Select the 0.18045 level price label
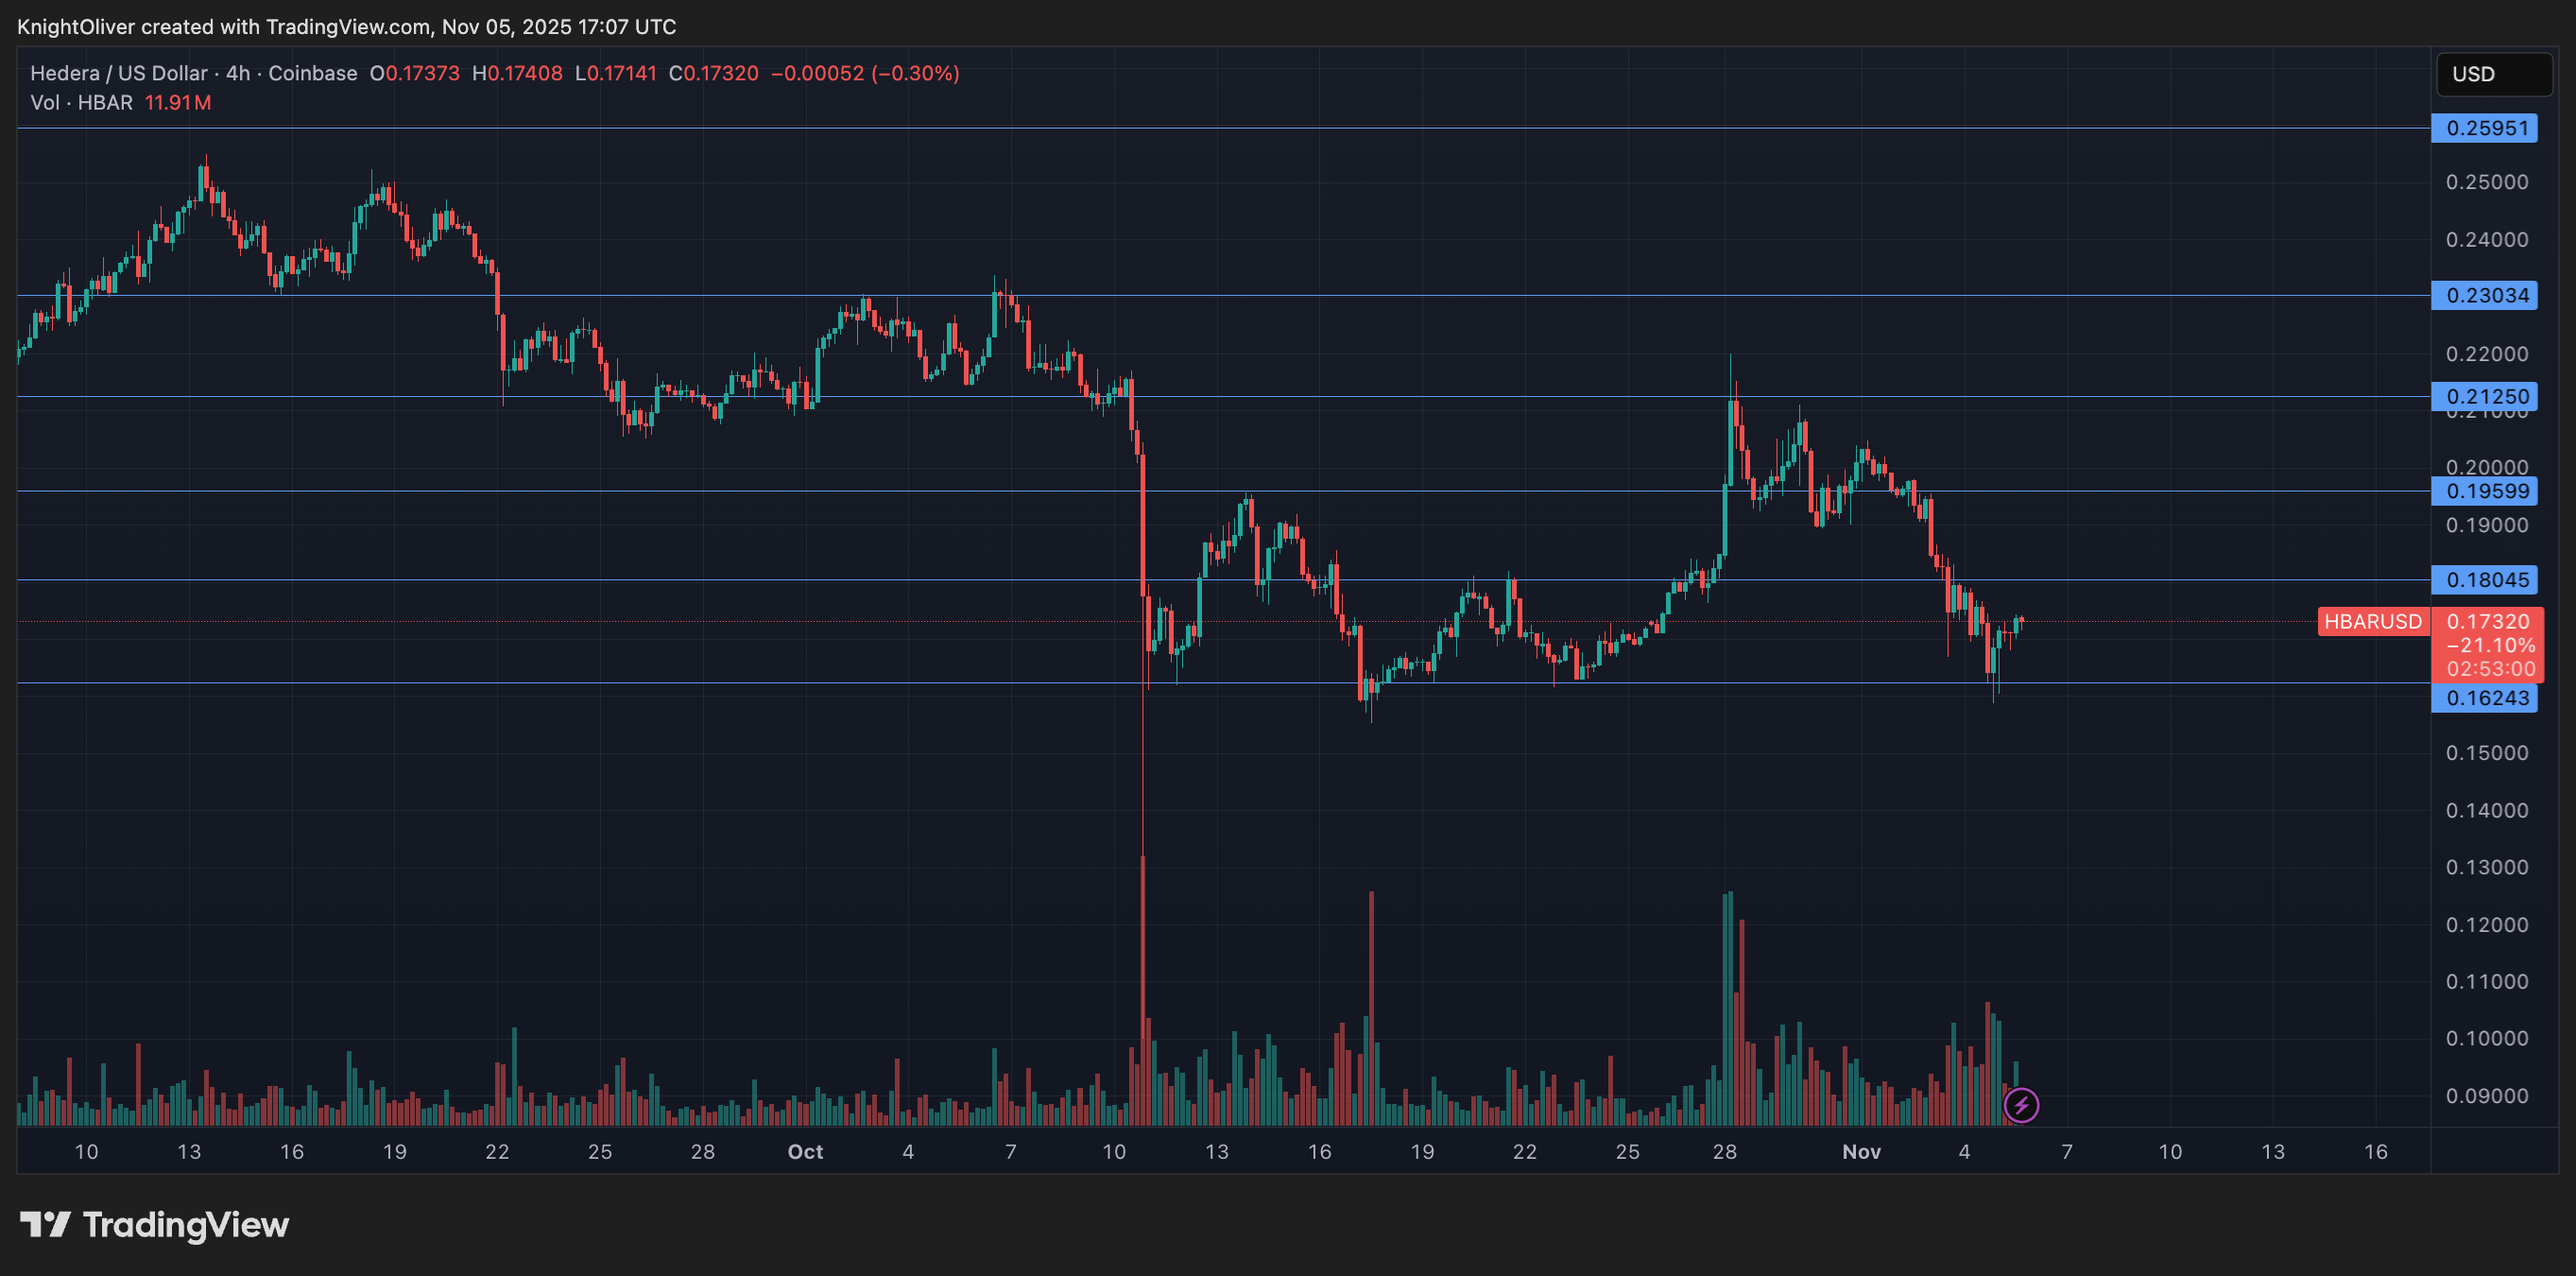 (x=2485, y=580)
